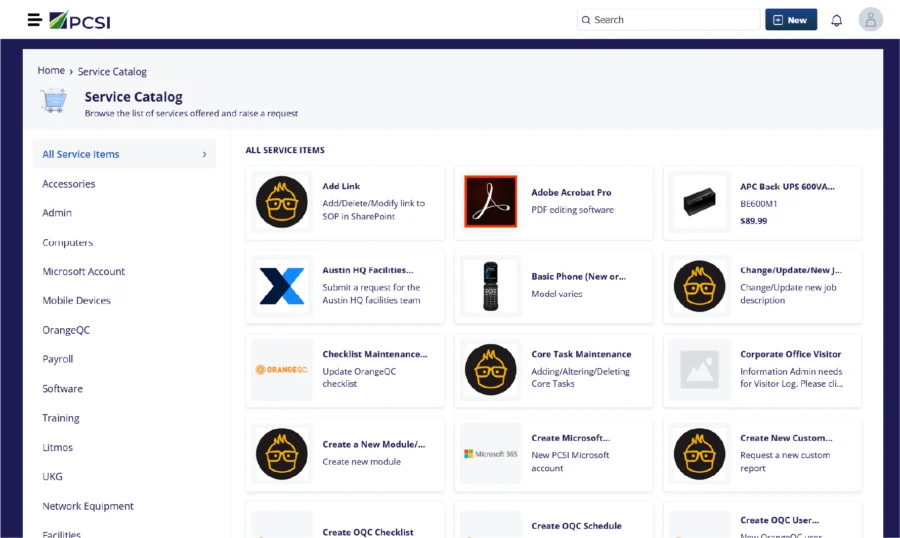Click the Add Link mascot icon
900x538 pixels.
pyautogui.click(x=281, y=202)
